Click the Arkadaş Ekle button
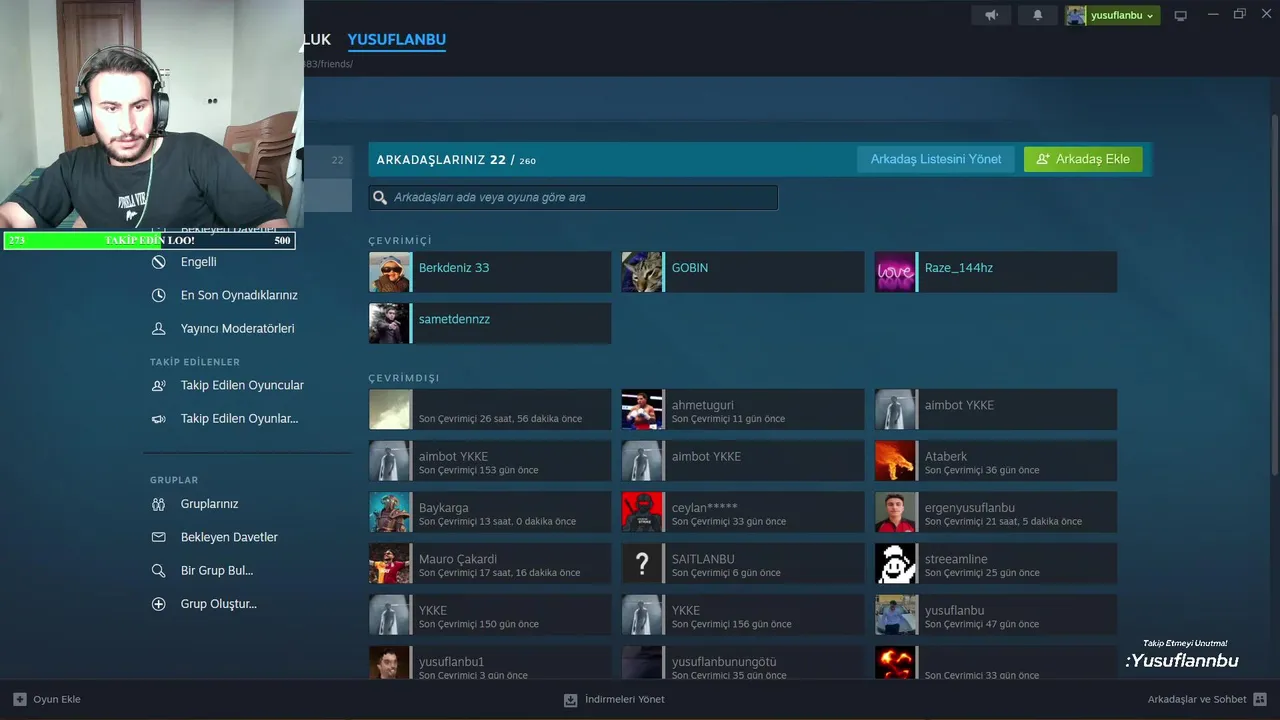 click(1083, 159)
